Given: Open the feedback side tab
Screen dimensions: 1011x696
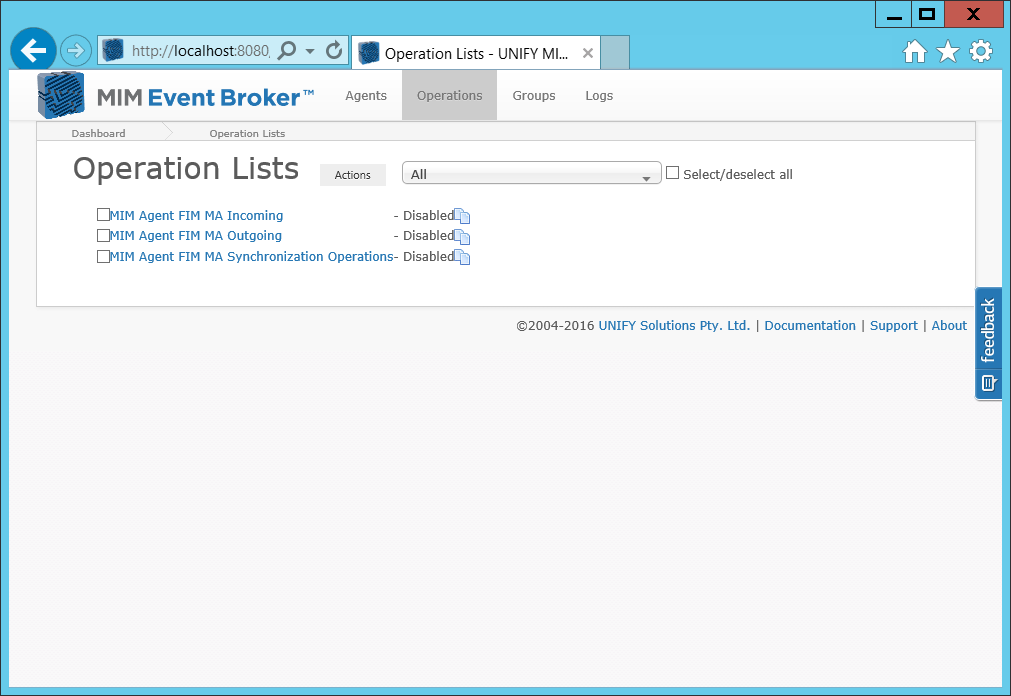Looking at the screenshot, I should 988,343.
